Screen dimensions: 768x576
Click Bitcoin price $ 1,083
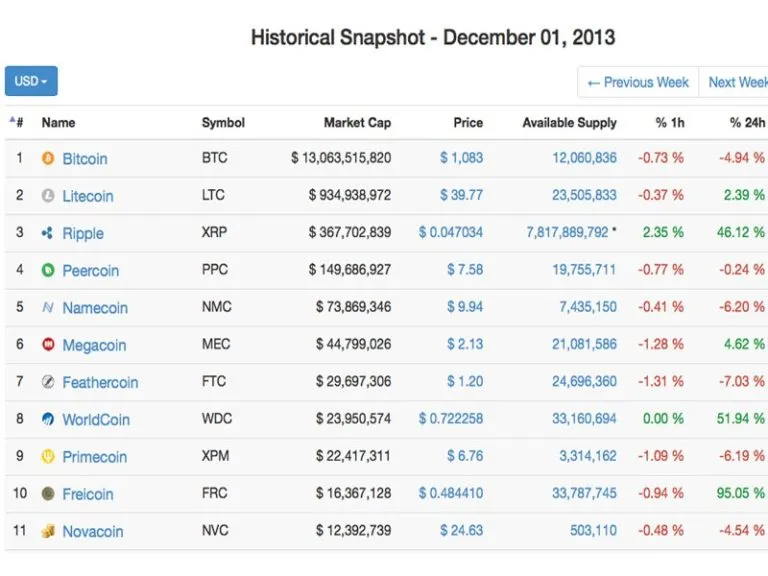coord(461,158)
